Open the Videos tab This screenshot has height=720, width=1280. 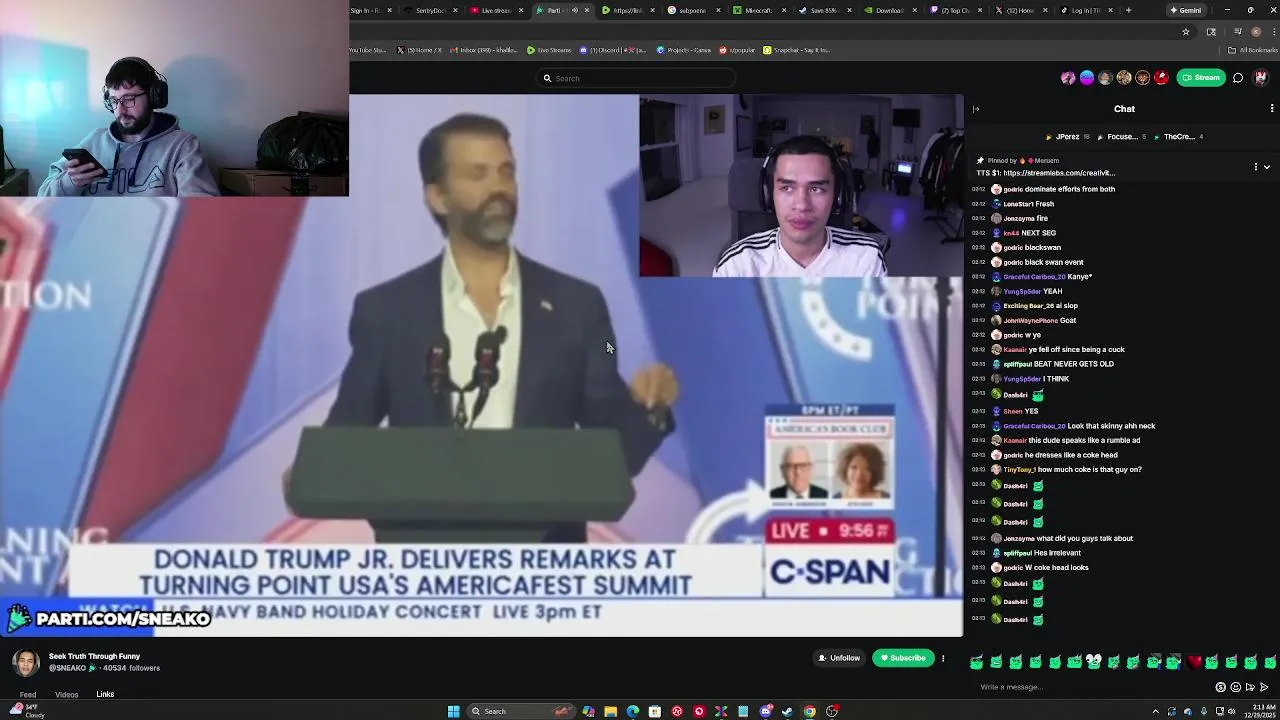(x=66, y=694)
